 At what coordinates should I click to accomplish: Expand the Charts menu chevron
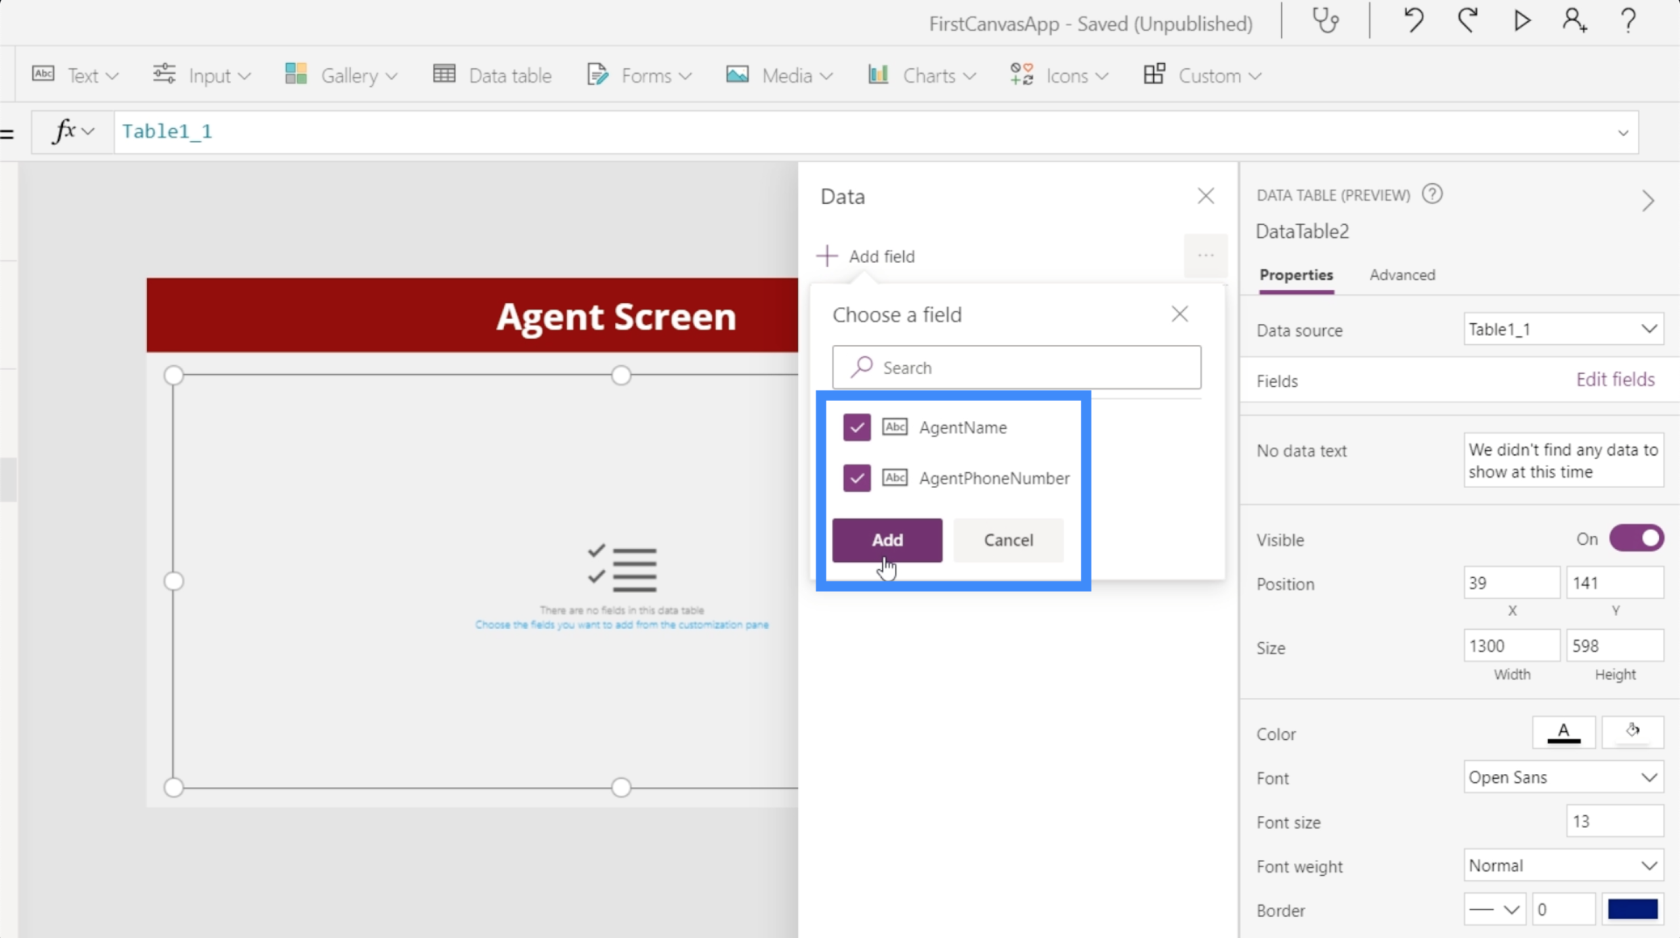pyautogui.click(x=969, y=76)
